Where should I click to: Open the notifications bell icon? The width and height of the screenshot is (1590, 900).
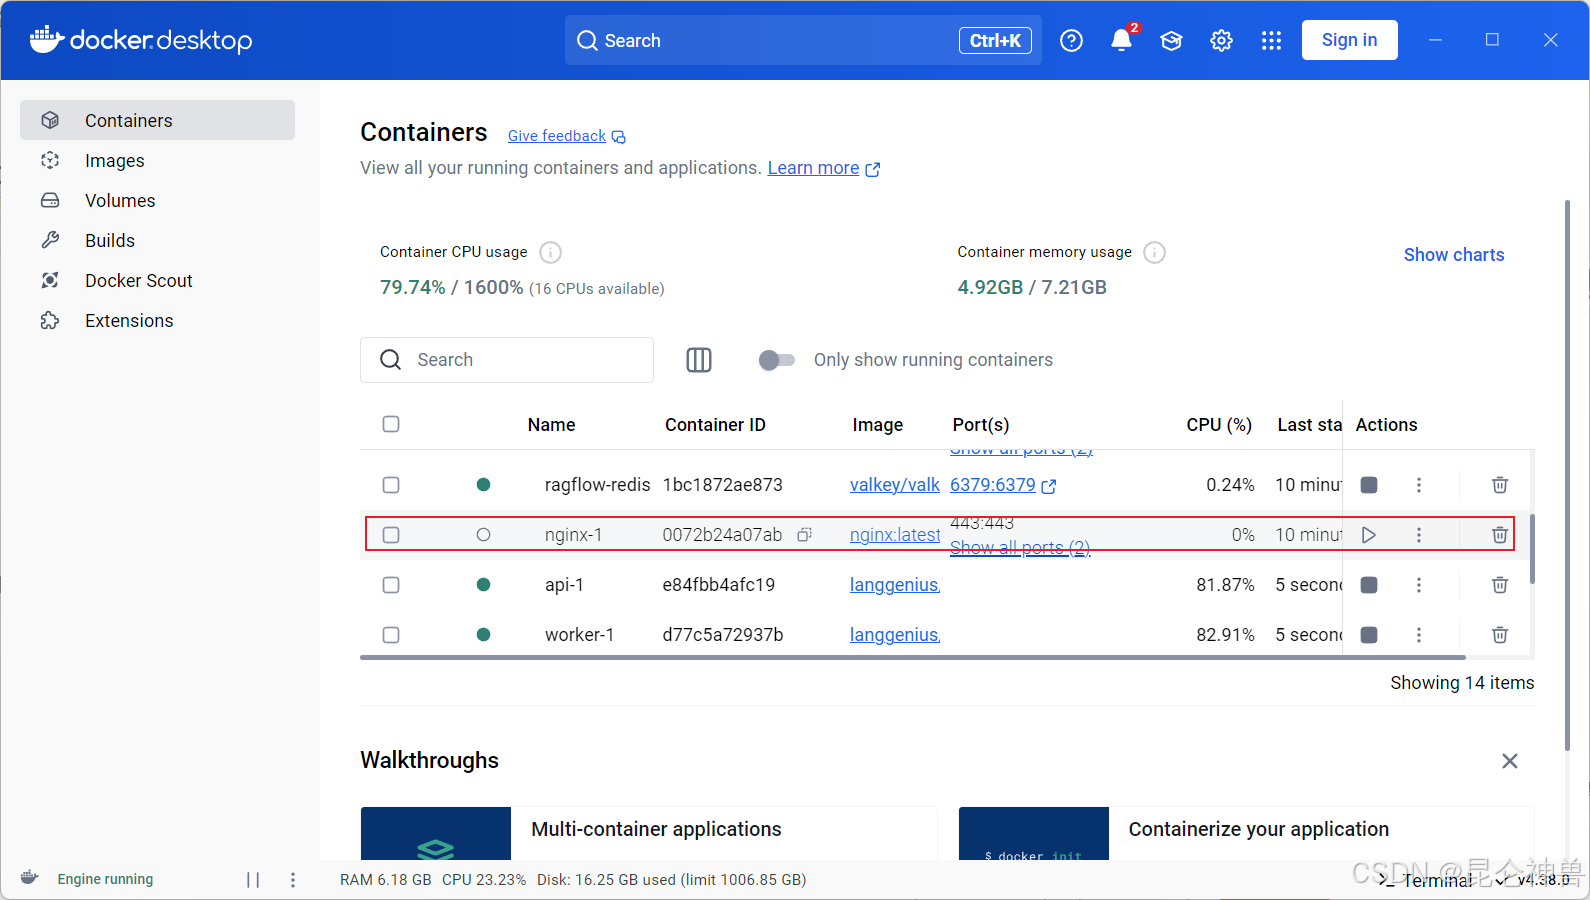(x=1122, y=40)
